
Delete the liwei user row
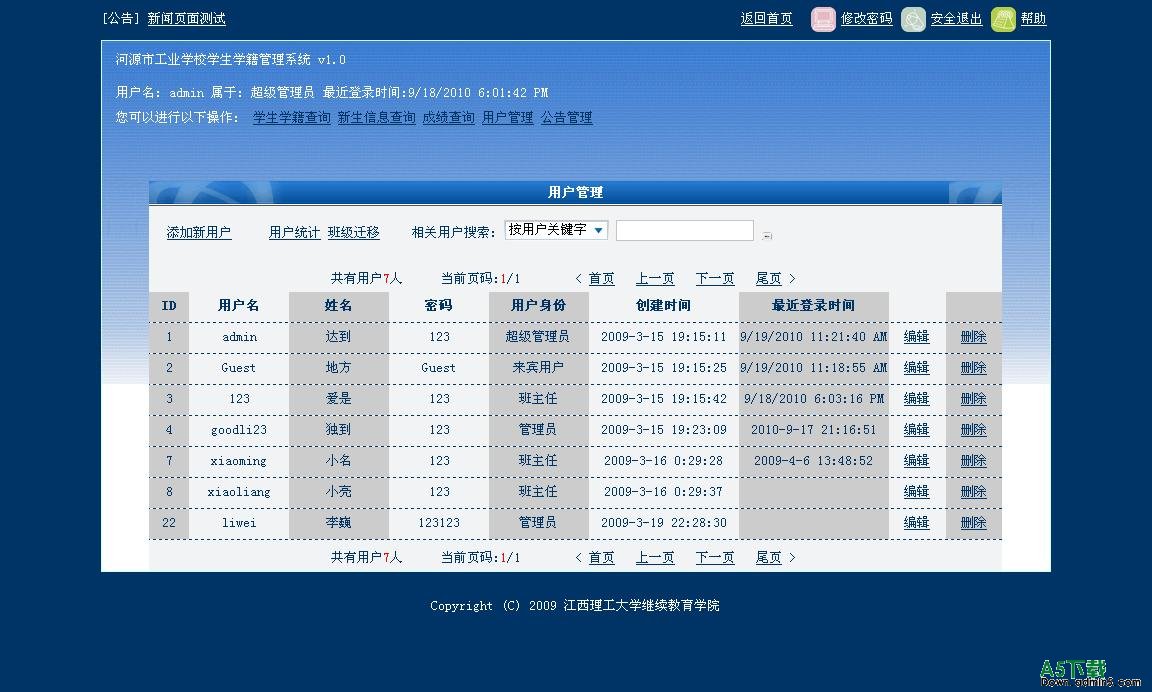[973, 523]
